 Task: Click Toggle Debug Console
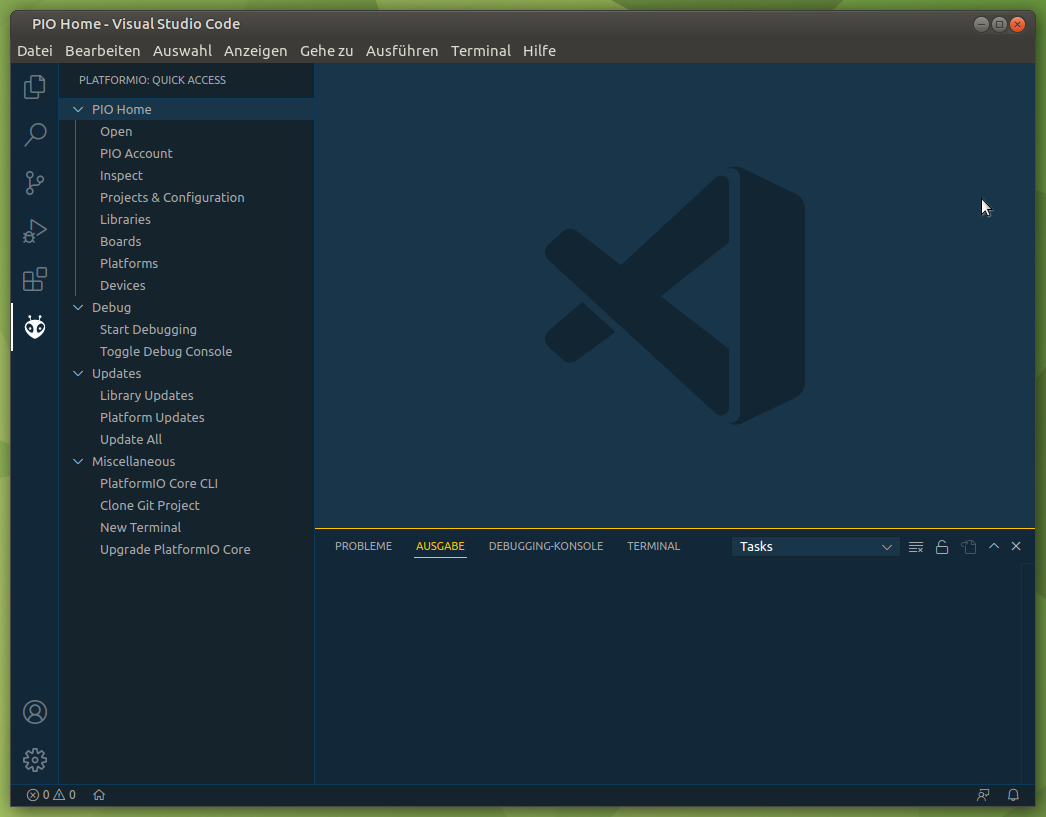(166, 351)
